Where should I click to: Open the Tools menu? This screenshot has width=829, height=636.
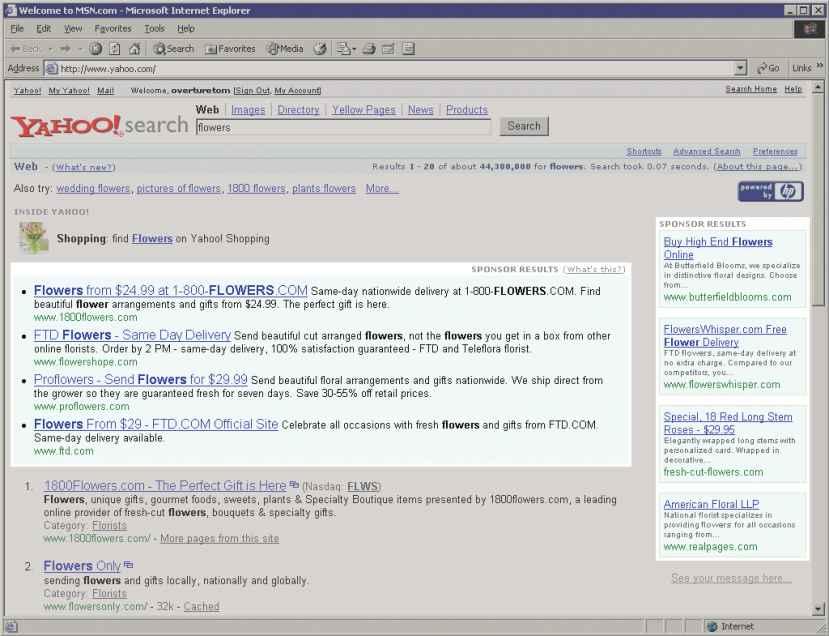coord(154,29)
